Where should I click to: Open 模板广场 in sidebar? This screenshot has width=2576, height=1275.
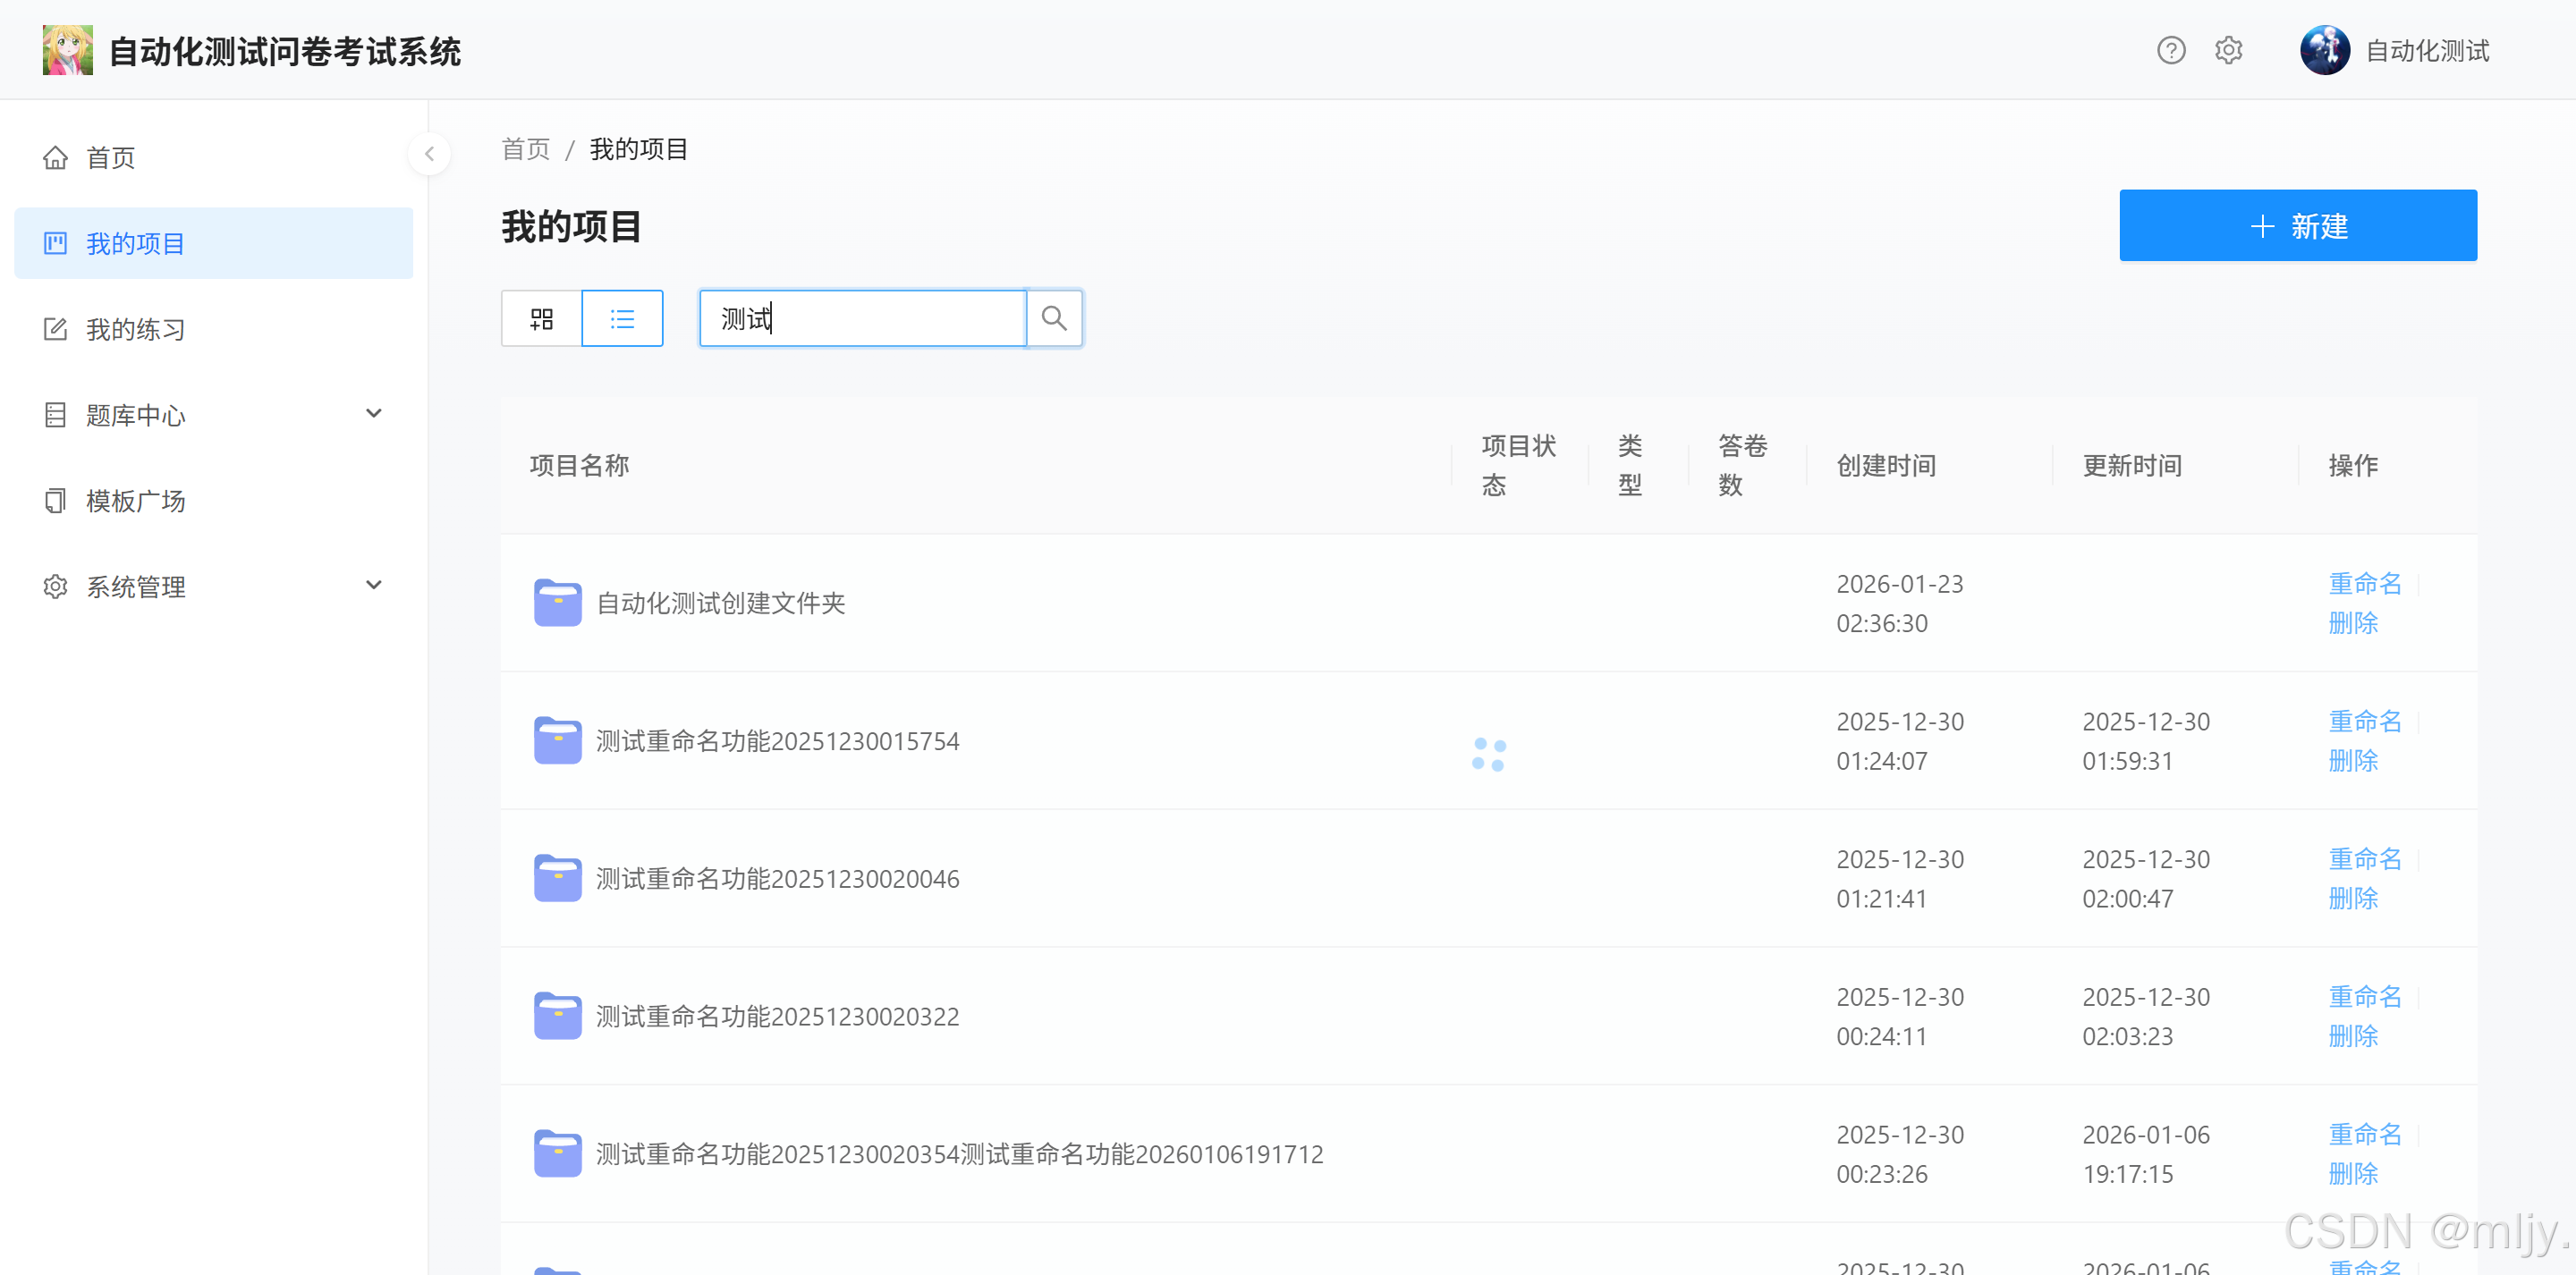(136, 501)
